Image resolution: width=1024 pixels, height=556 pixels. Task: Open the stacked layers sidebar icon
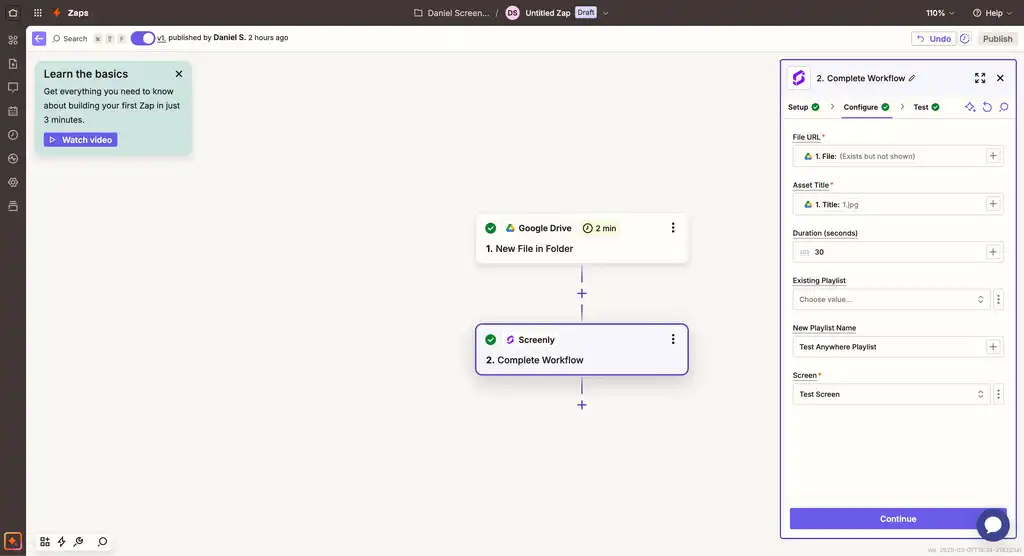point(12,206)
